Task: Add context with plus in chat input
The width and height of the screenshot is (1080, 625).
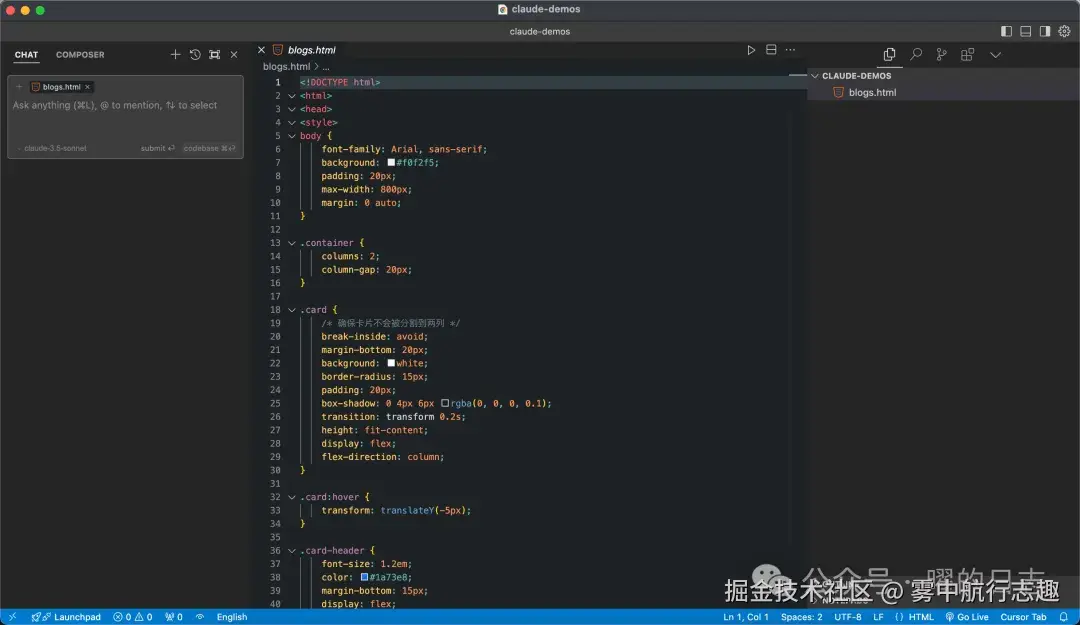Action: (19, 87)
